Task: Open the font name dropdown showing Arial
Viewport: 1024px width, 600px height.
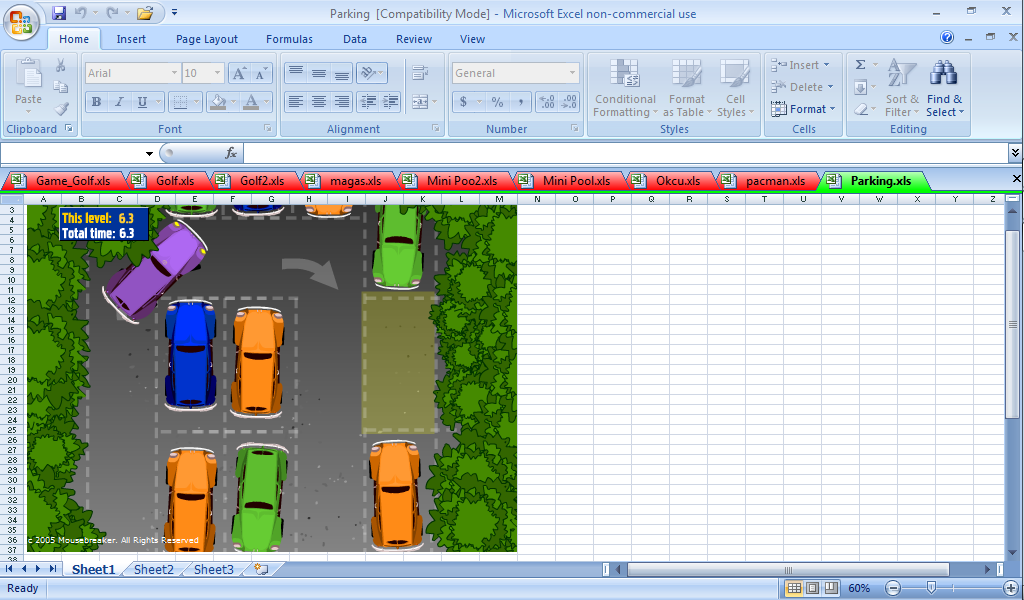Action: click(x=174, y=73)
